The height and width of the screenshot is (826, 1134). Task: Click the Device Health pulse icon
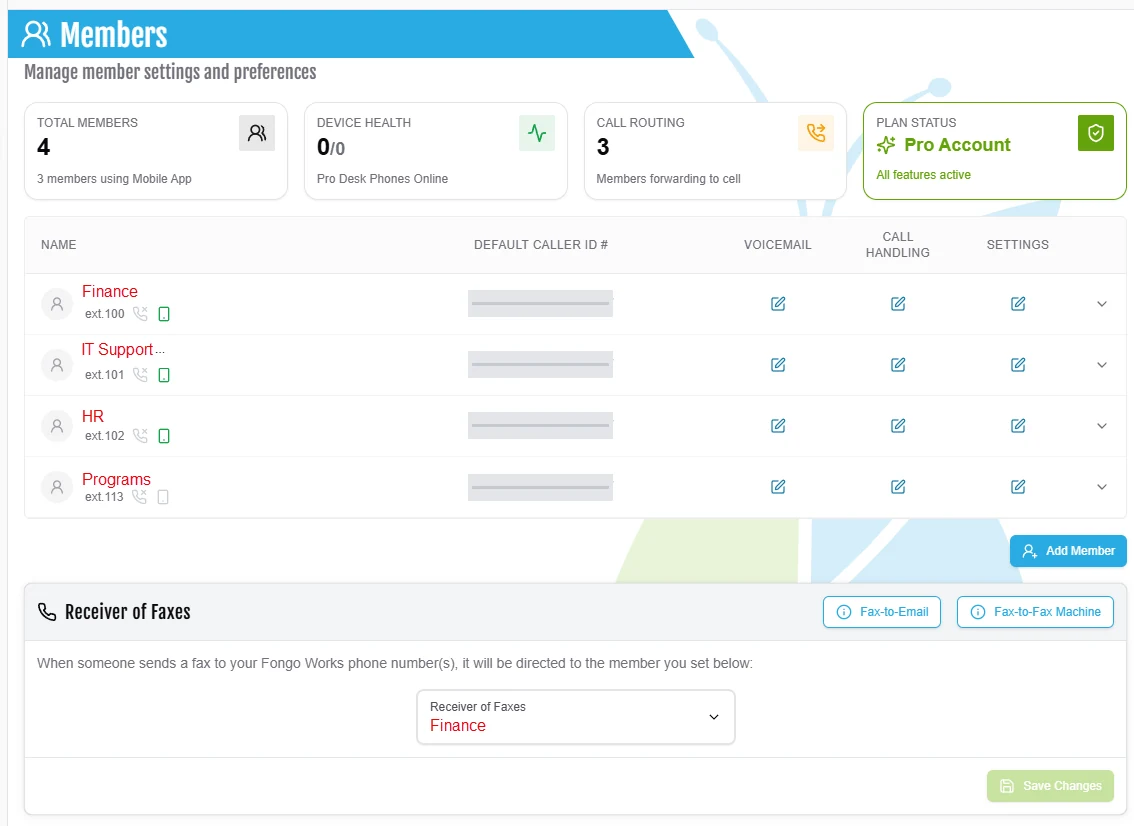537,133
